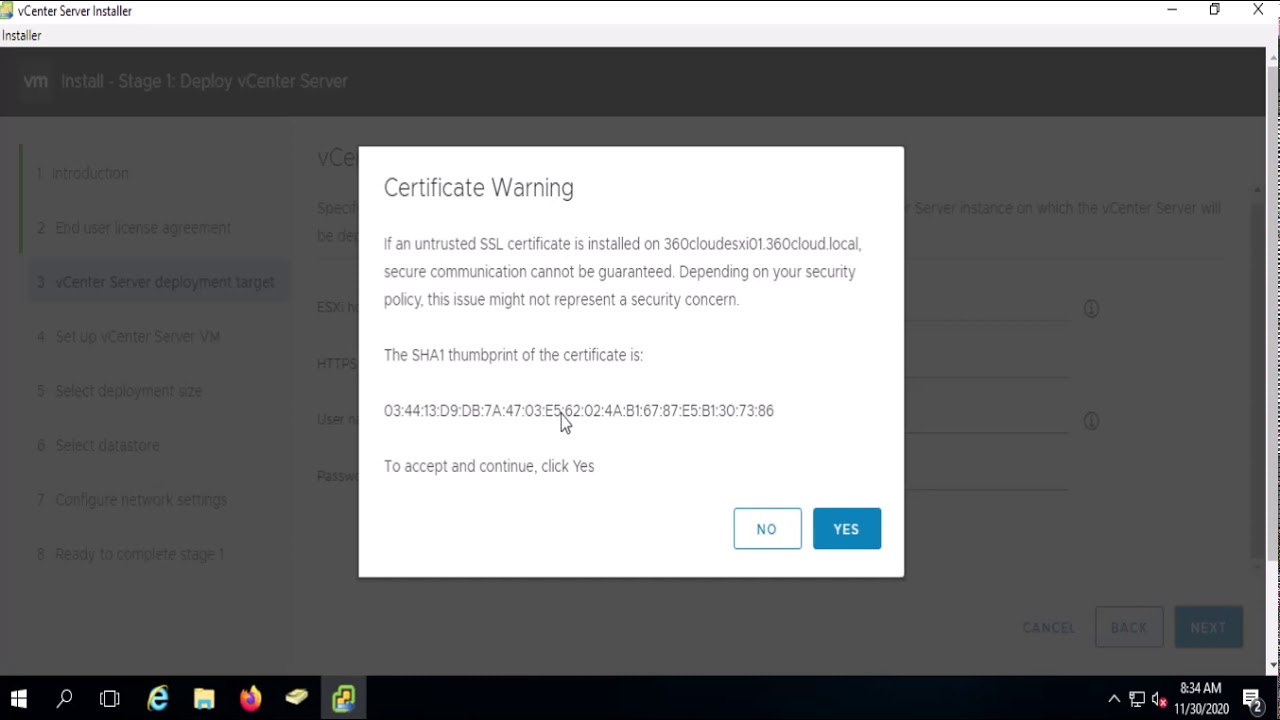The image size is (1280, 720).
Task: Select step 8 Ready to complete stage 1
Action: [131, 554]
